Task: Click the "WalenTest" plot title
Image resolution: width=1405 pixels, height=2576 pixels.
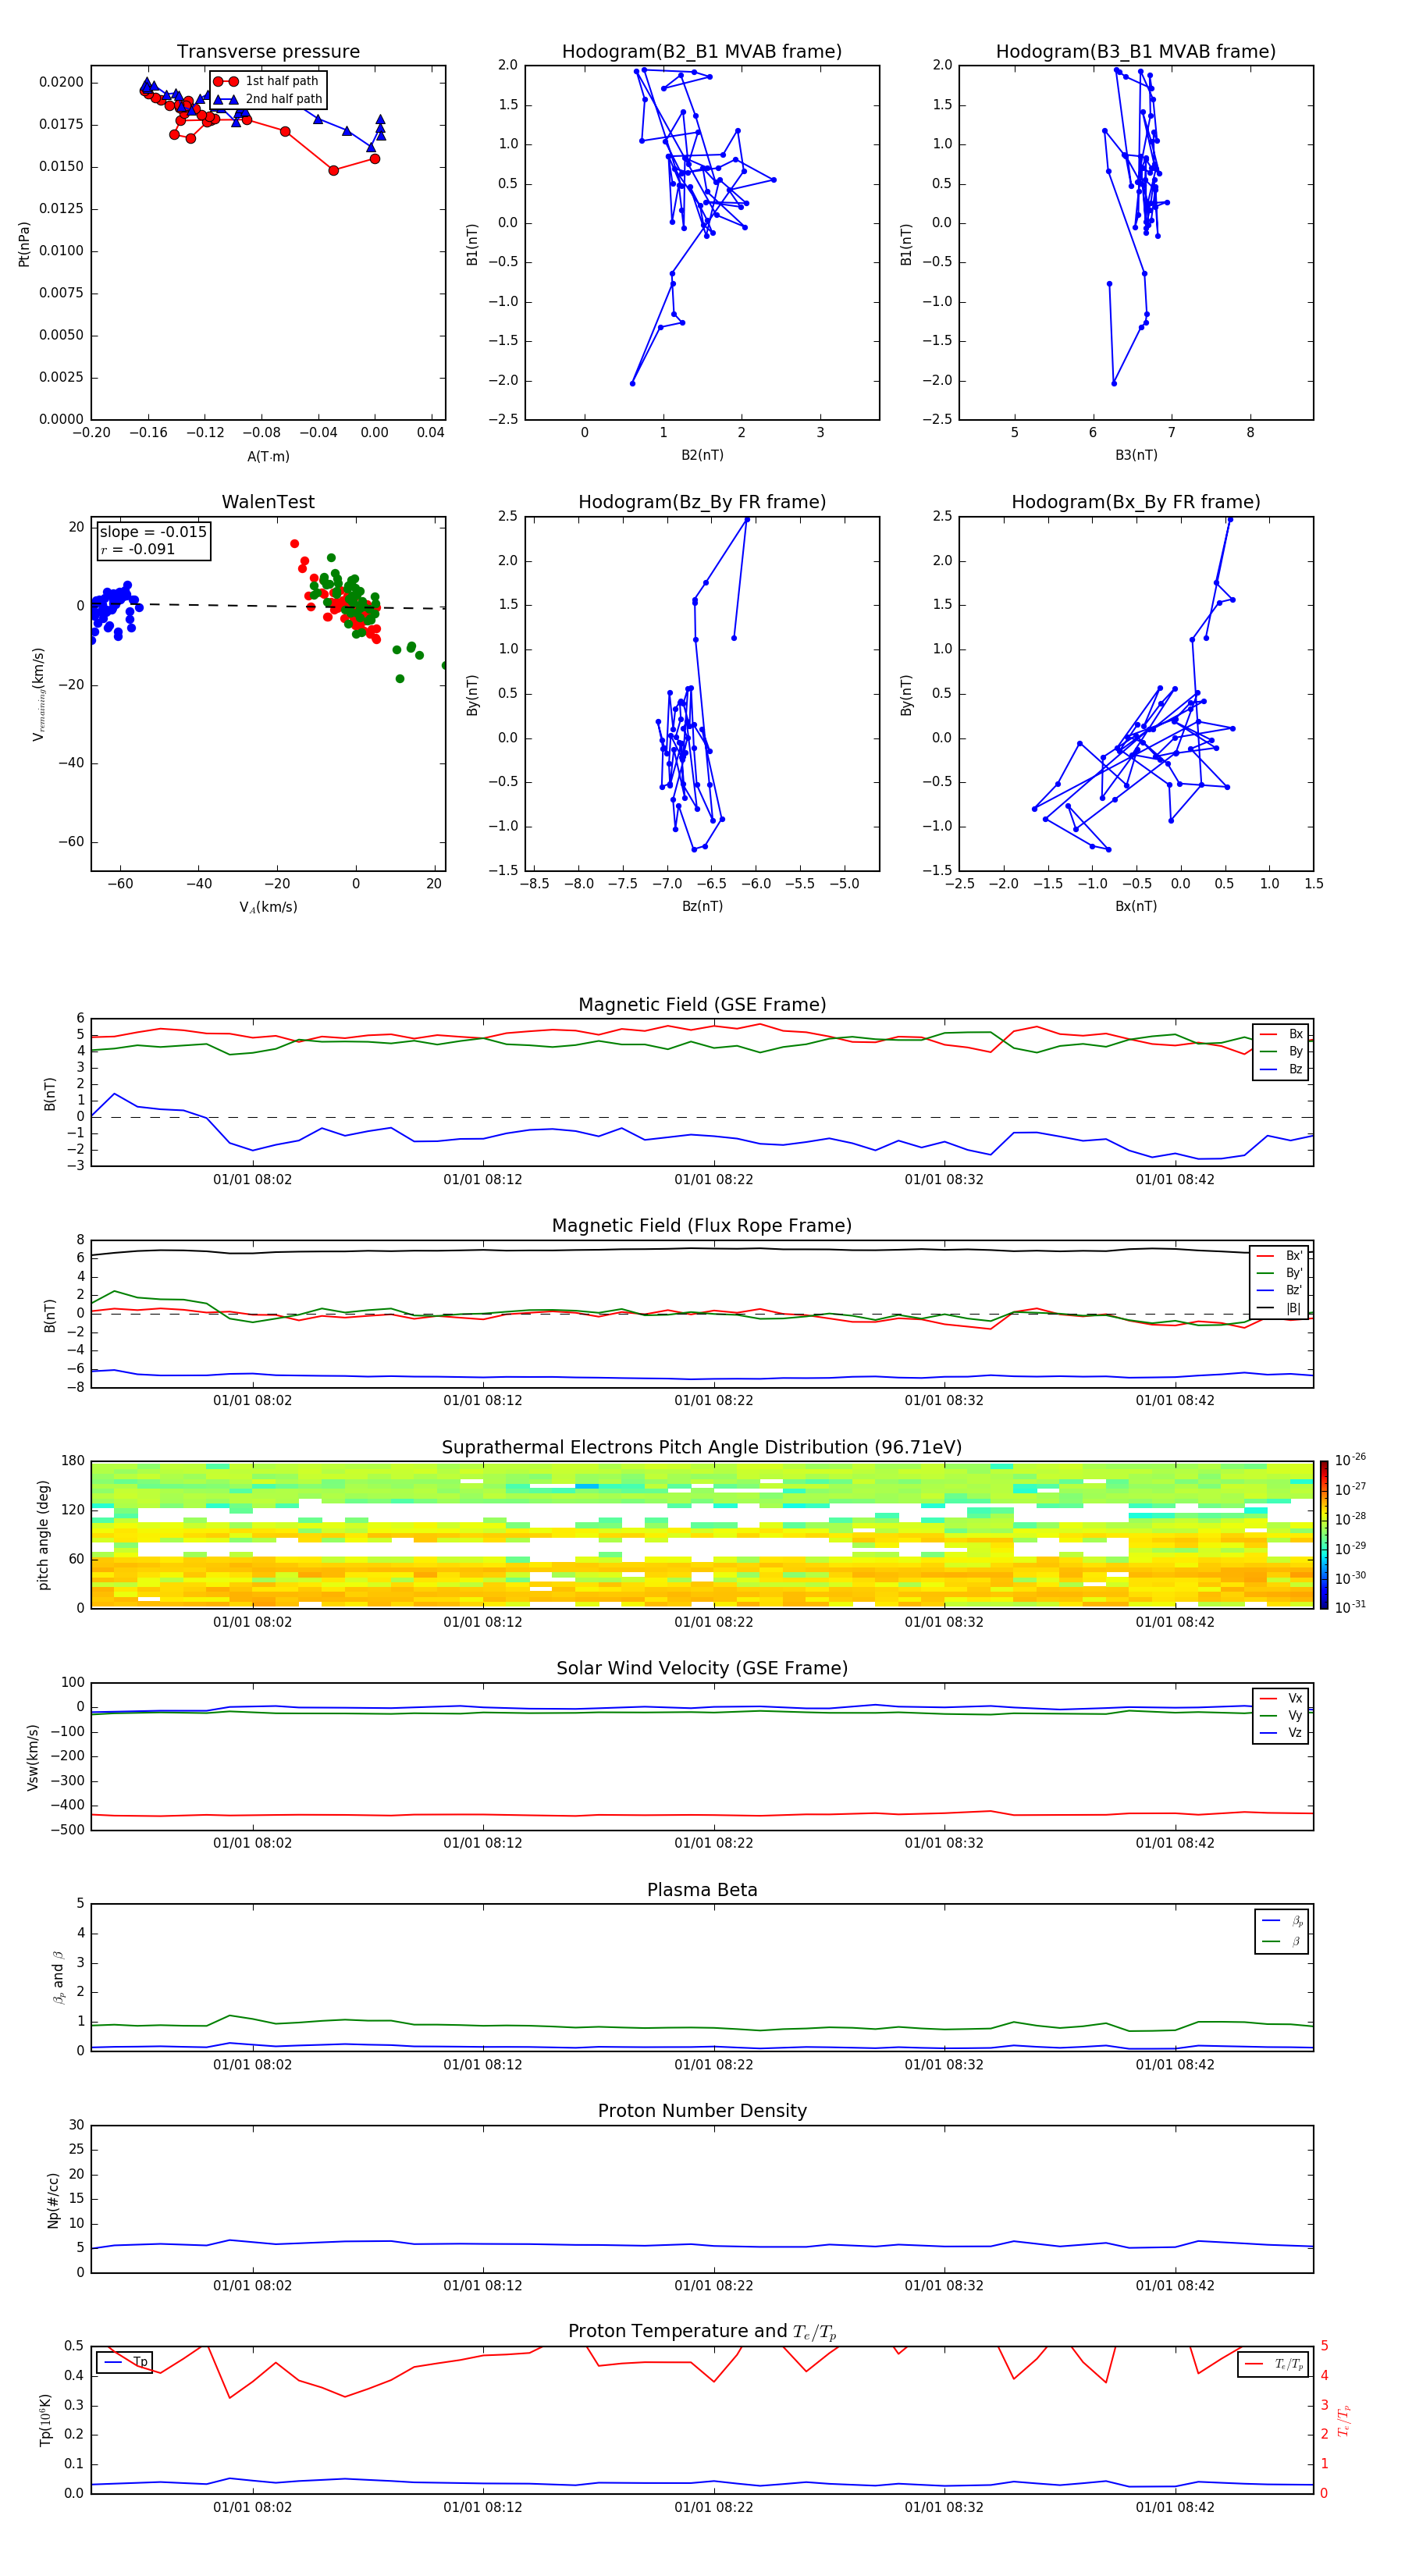Action: 268,502
